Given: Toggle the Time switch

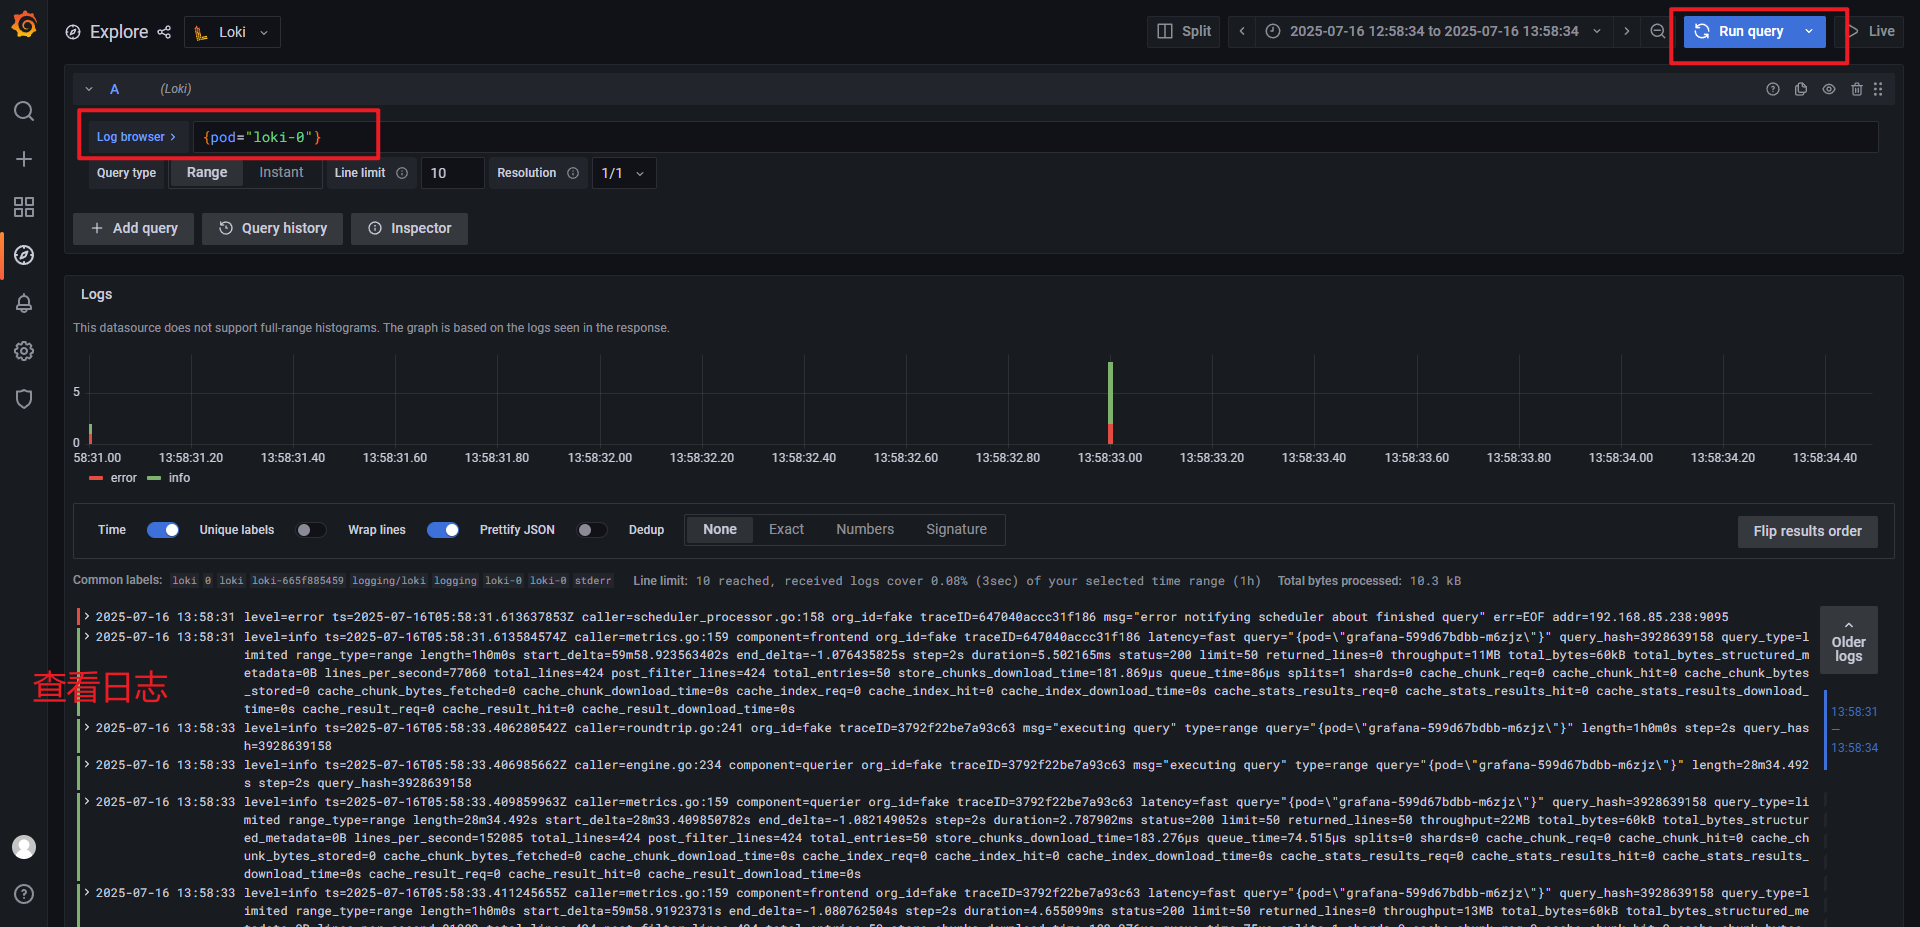Looking at the screenshot, I should (x=163, y=530).
